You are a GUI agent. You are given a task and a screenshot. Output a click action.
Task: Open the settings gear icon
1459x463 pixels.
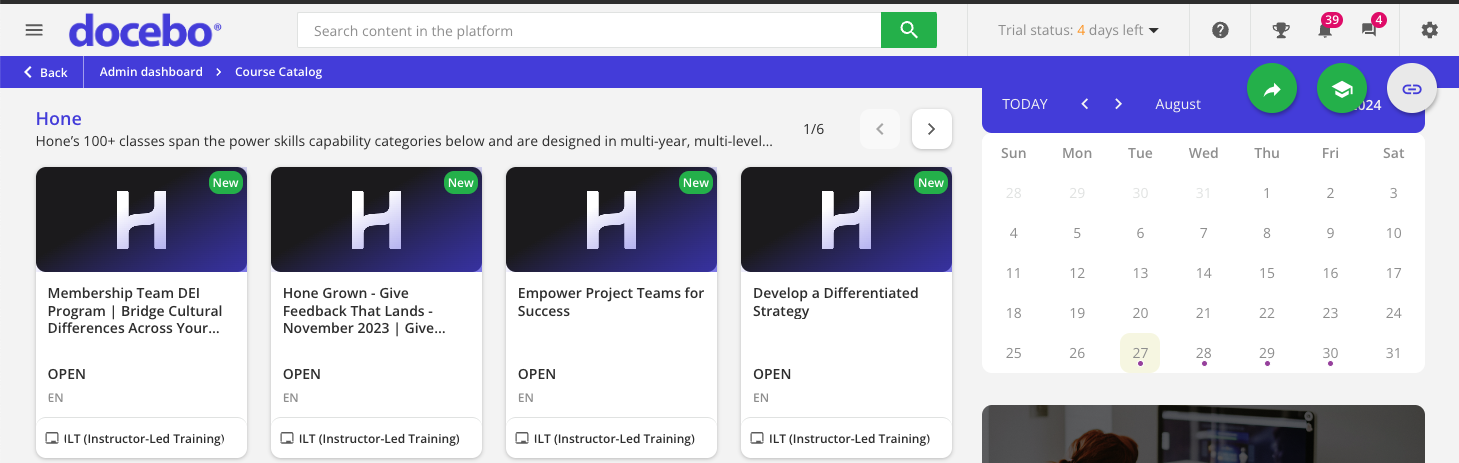pos(1430,30)
